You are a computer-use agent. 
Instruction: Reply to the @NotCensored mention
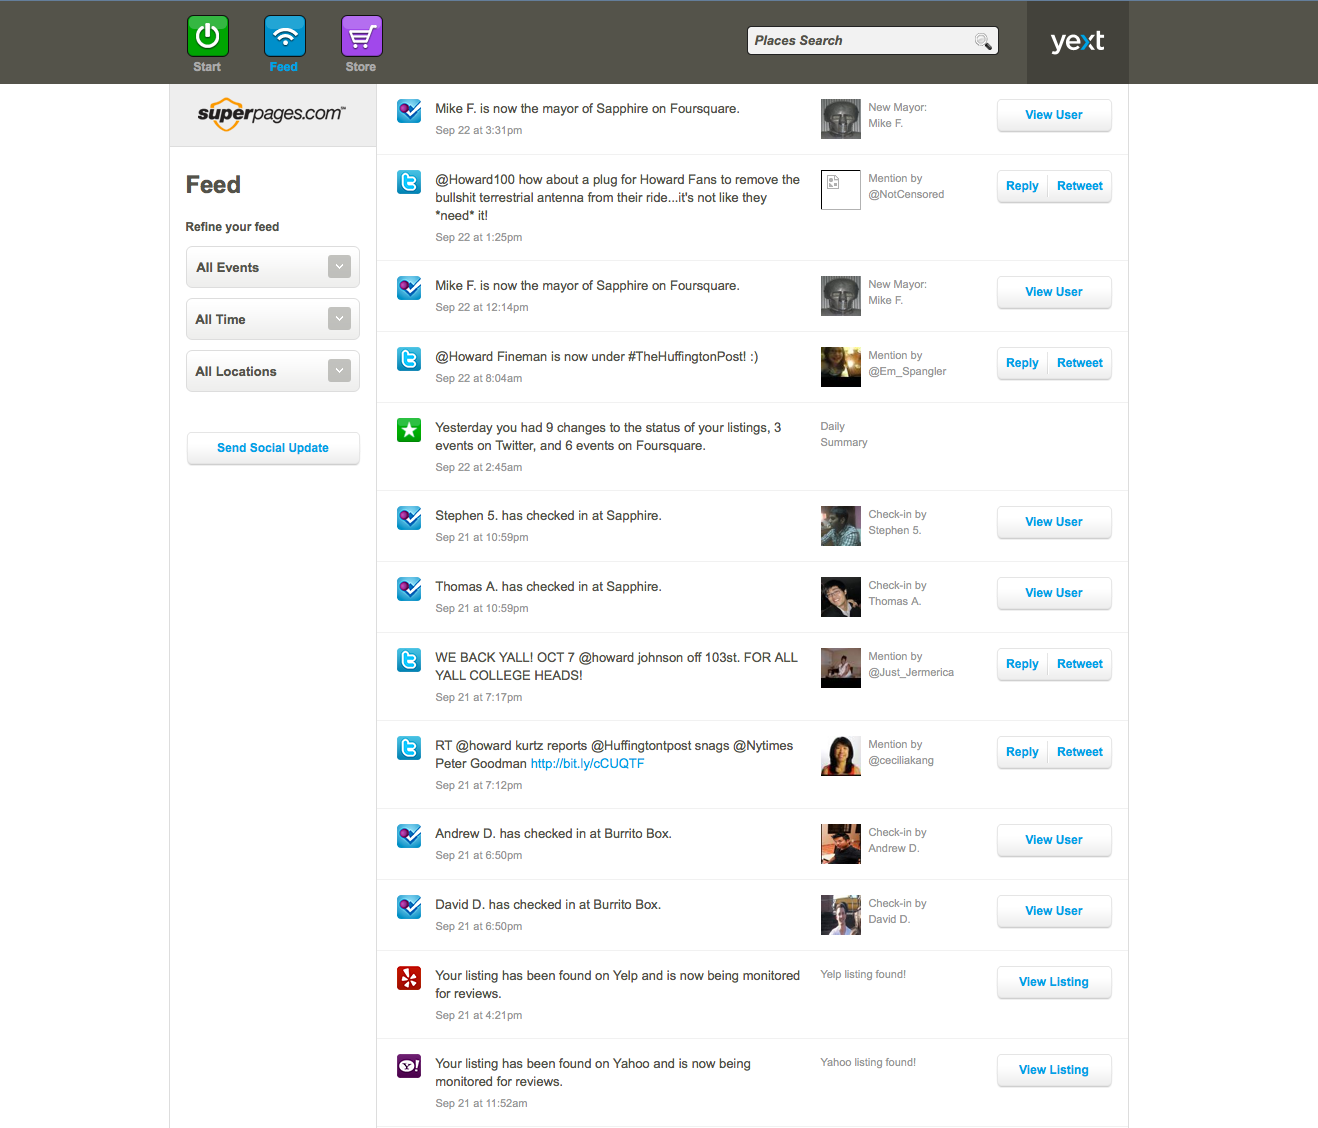tap(1022, 186)
